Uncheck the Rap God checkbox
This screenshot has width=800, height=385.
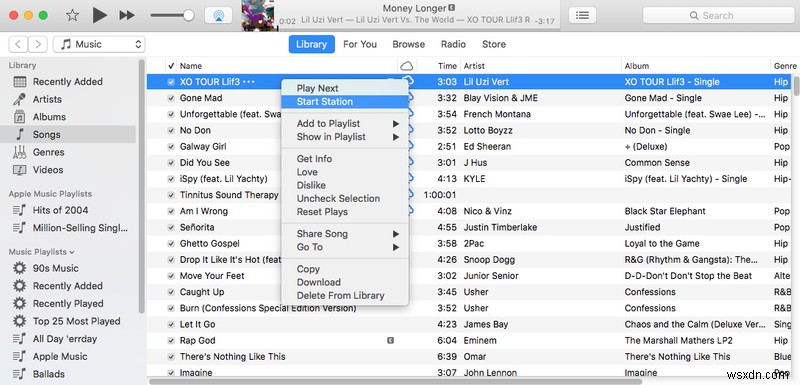pyautogui.click(x=171, y=341)
